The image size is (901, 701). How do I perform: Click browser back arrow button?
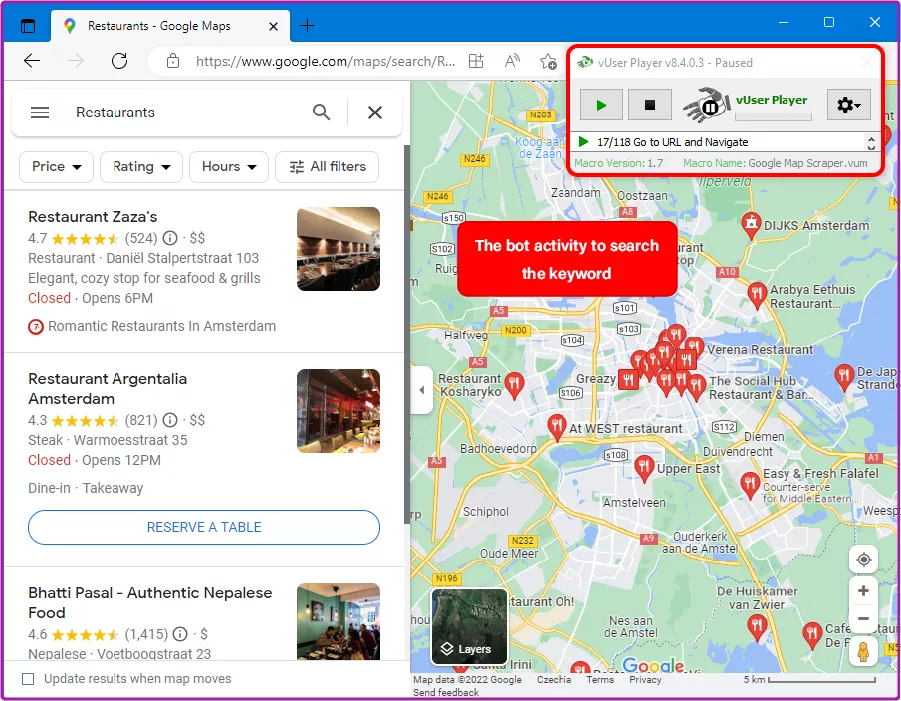pyautogui.click(x=32, y=61)
